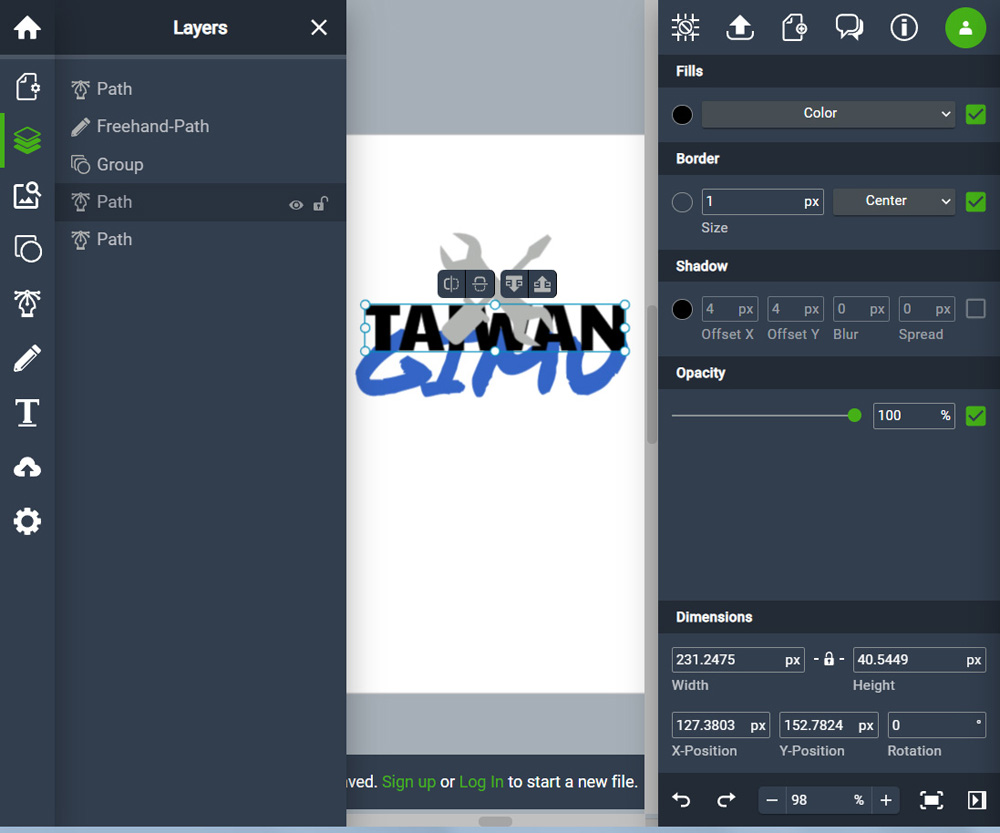Viewport: 1000px width, 833px height.
Task: Toggle the Opacity checkbox
Action: click(976, 416)
